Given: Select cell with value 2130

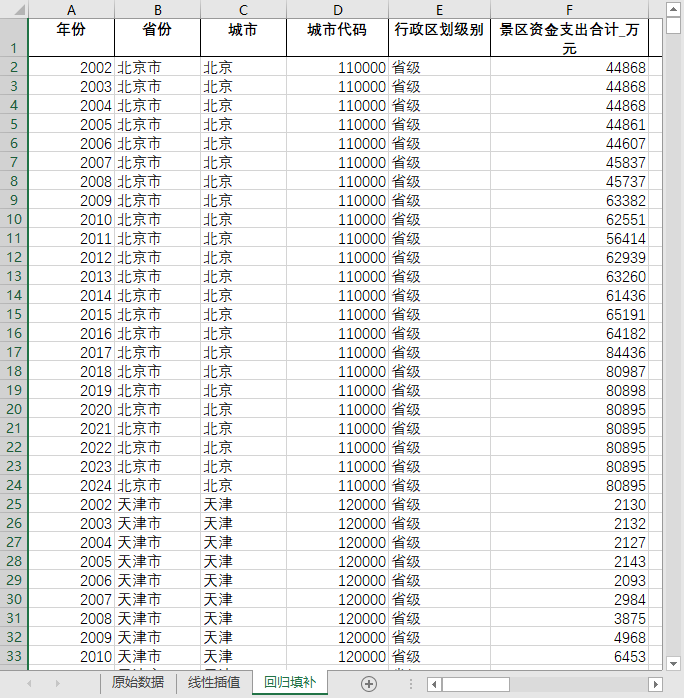Looking at the screenshot, I should tap(570, 504).
